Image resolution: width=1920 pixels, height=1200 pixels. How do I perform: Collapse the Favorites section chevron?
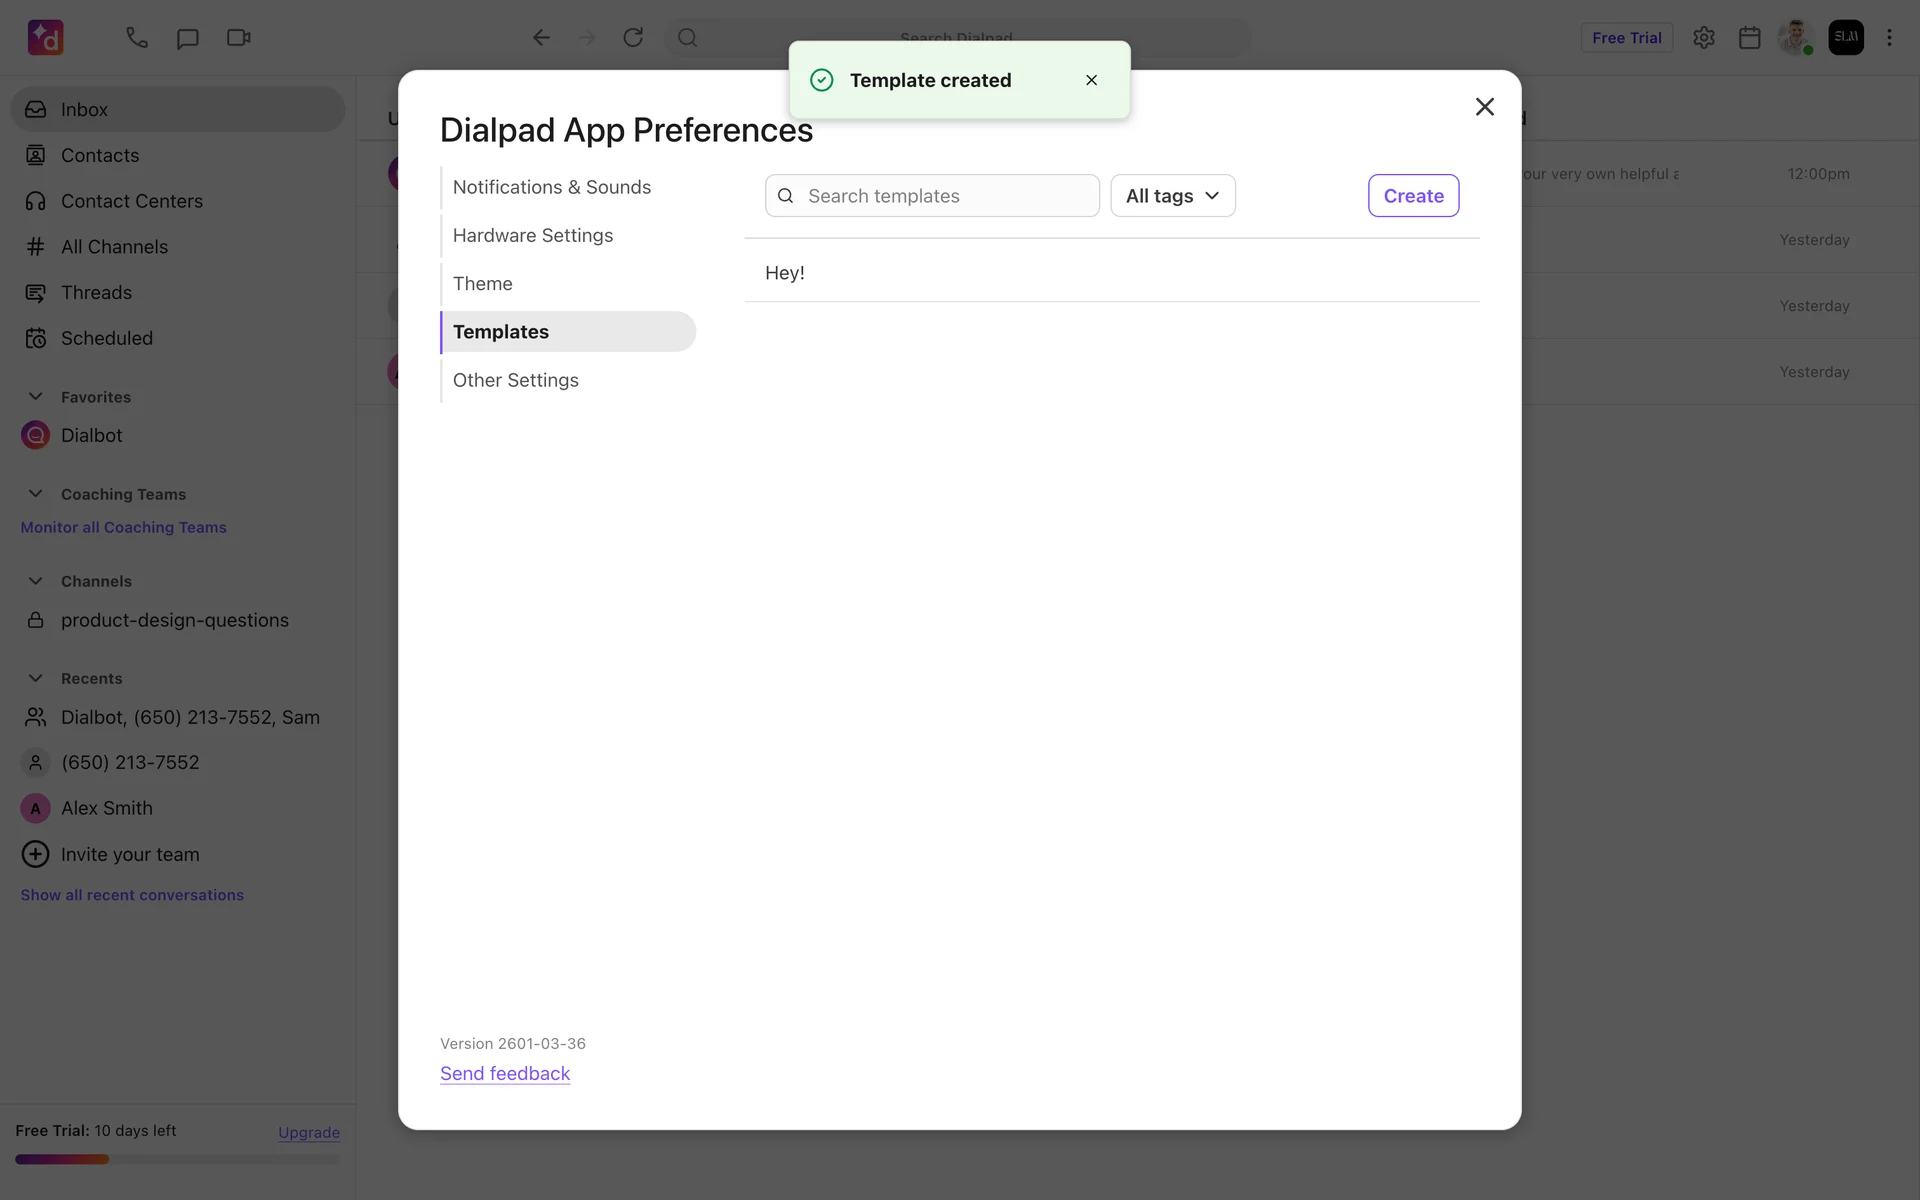(36, 397)
